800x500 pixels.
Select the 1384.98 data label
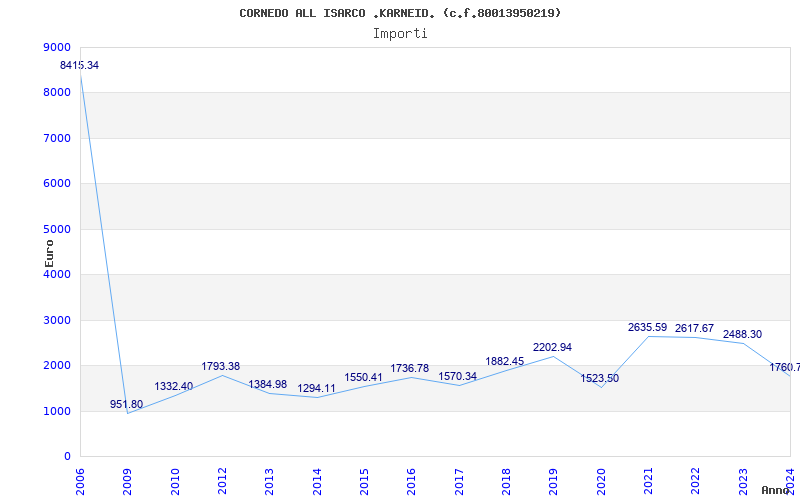tap(268, 385)
